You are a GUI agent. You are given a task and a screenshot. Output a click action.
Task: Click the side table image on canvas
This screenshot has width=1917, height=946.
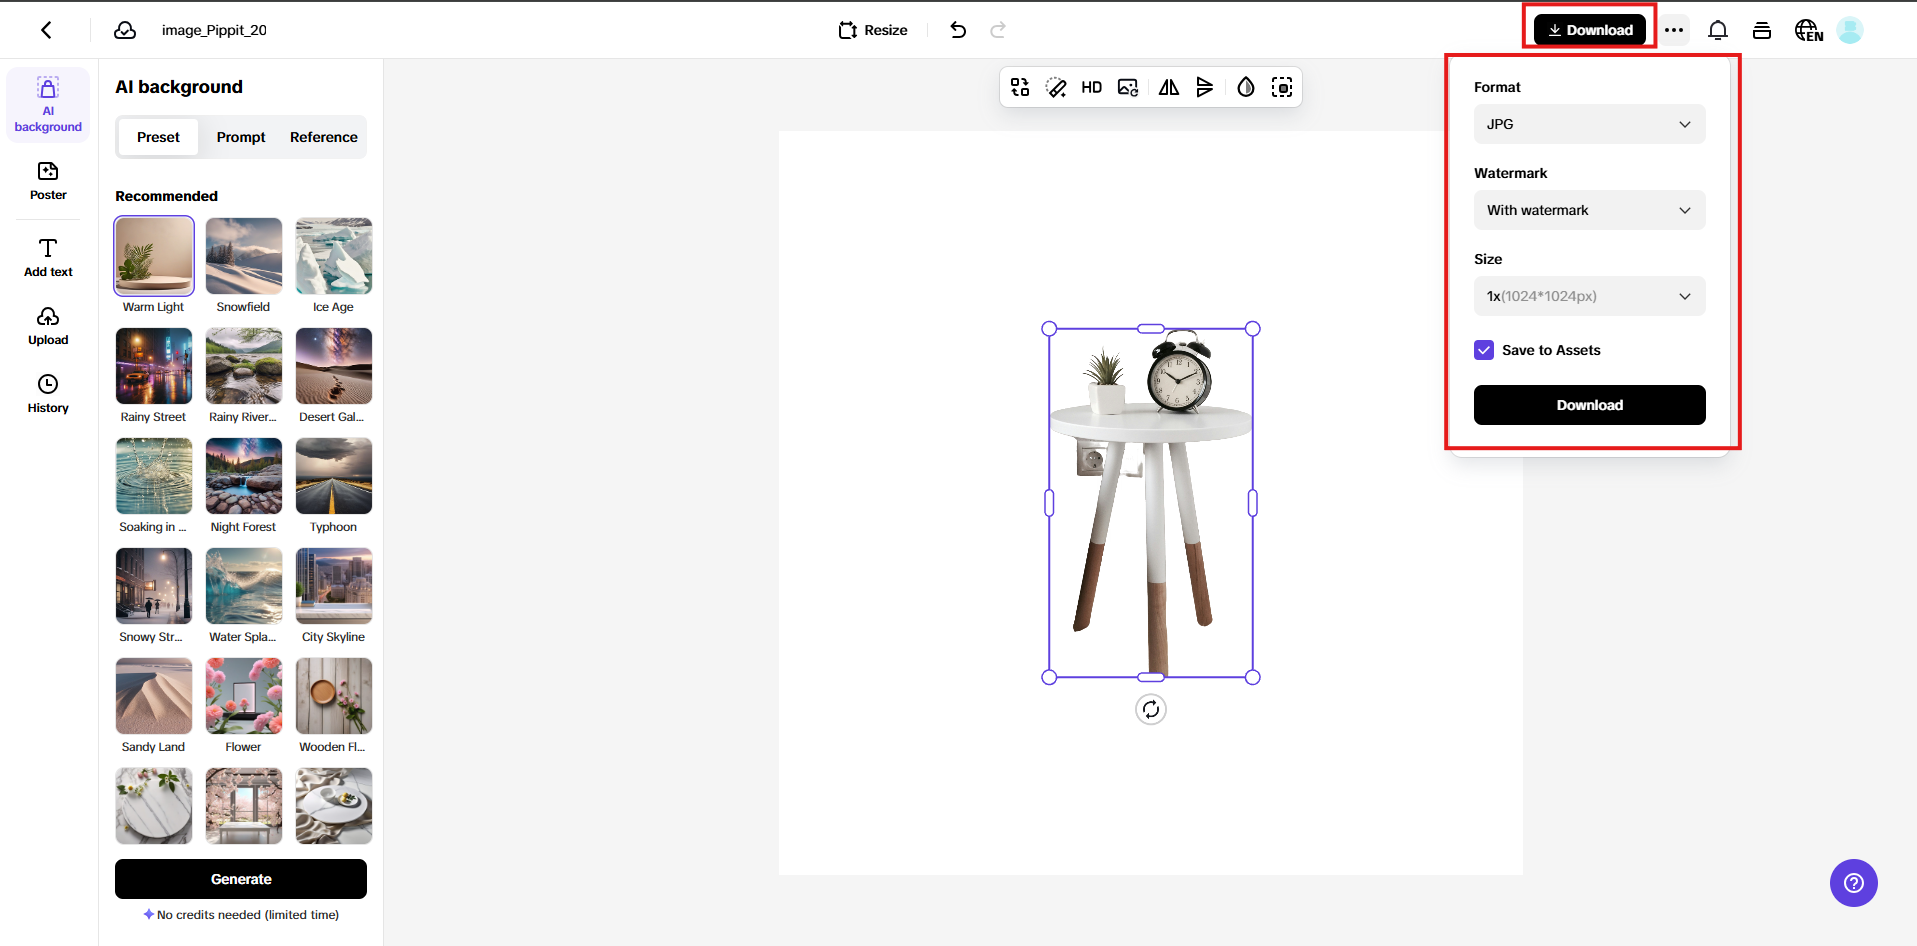pos(1151,503)
